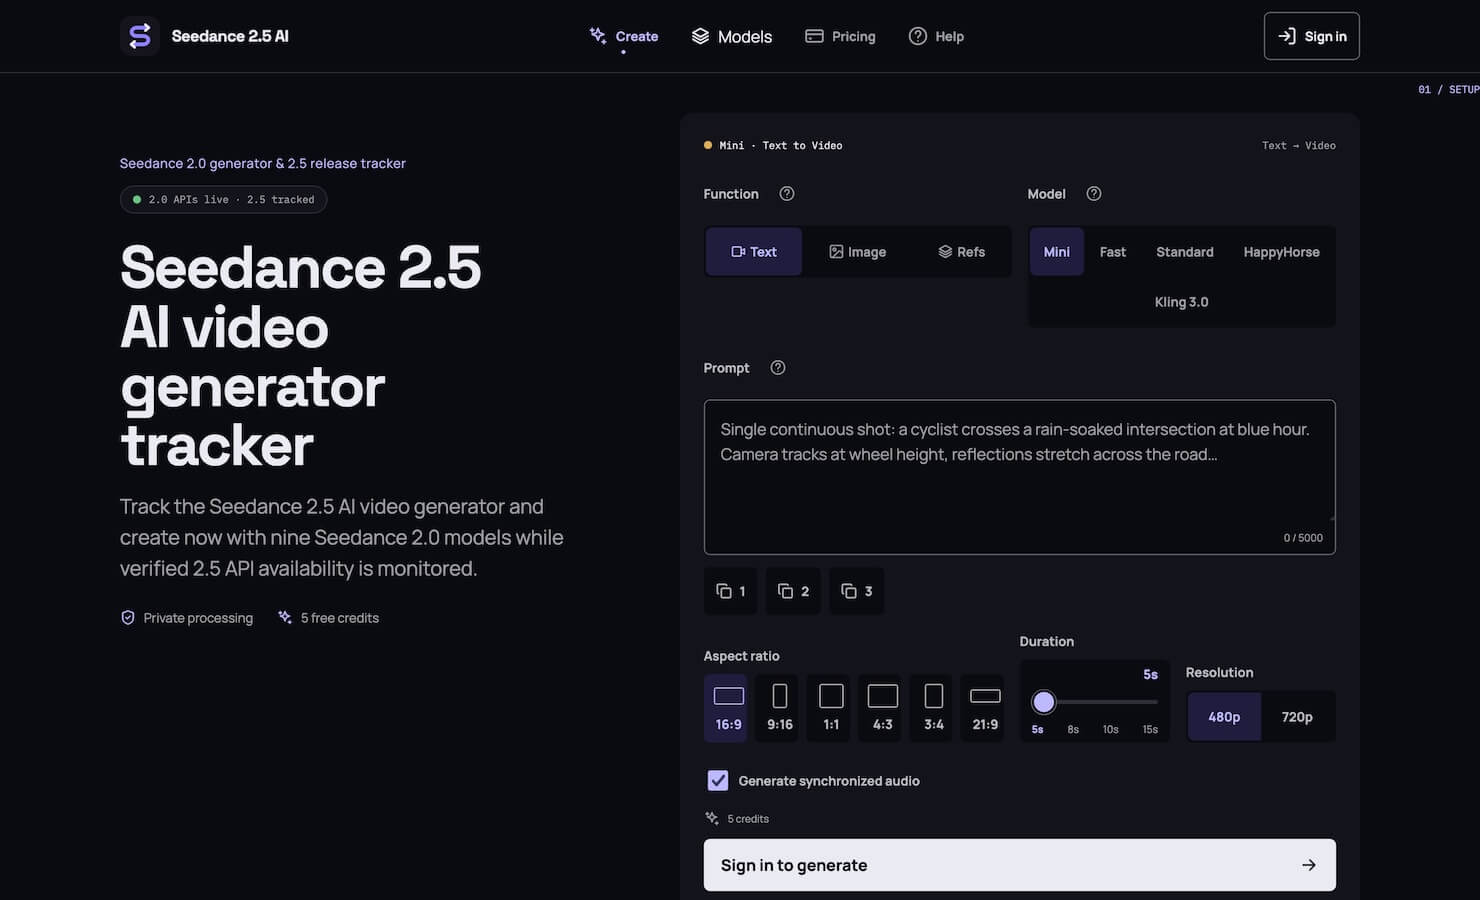Click the Seedance 2.5 AI brand link
This screenshot has height=900, width=1480.
coord(204,36)
